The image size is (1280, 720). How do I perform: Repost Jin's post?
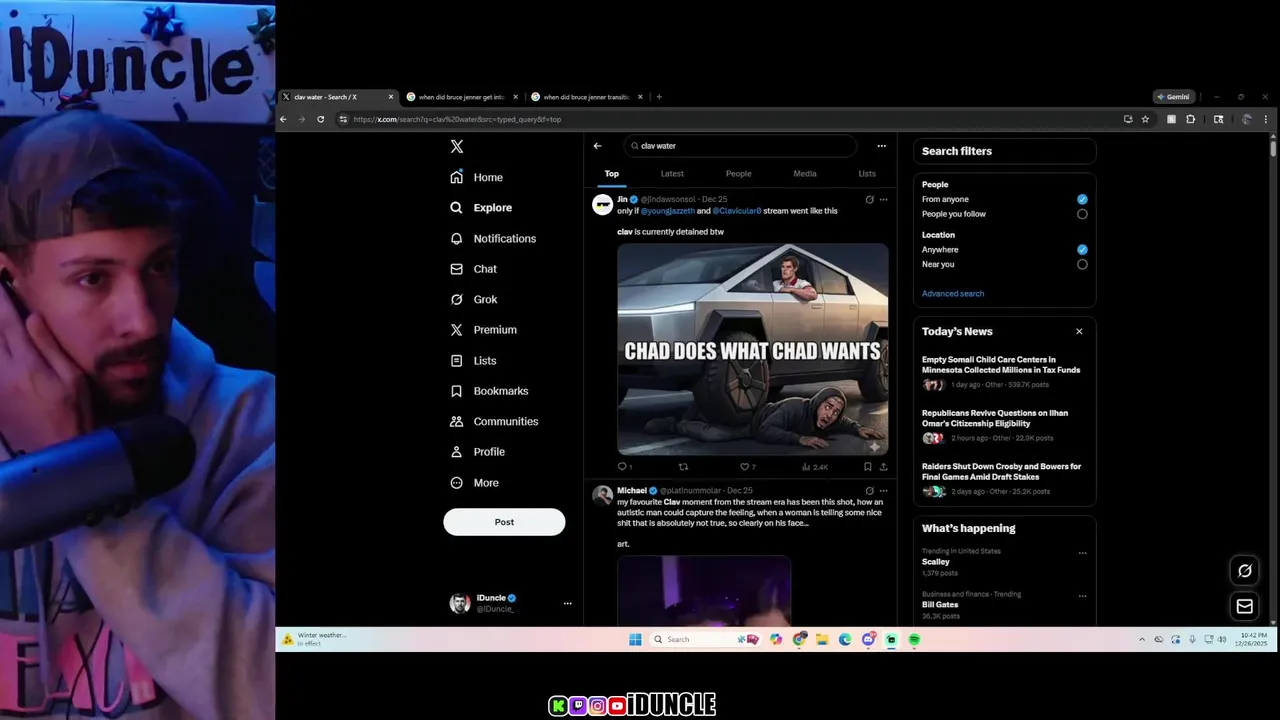[x=684, y=467]
